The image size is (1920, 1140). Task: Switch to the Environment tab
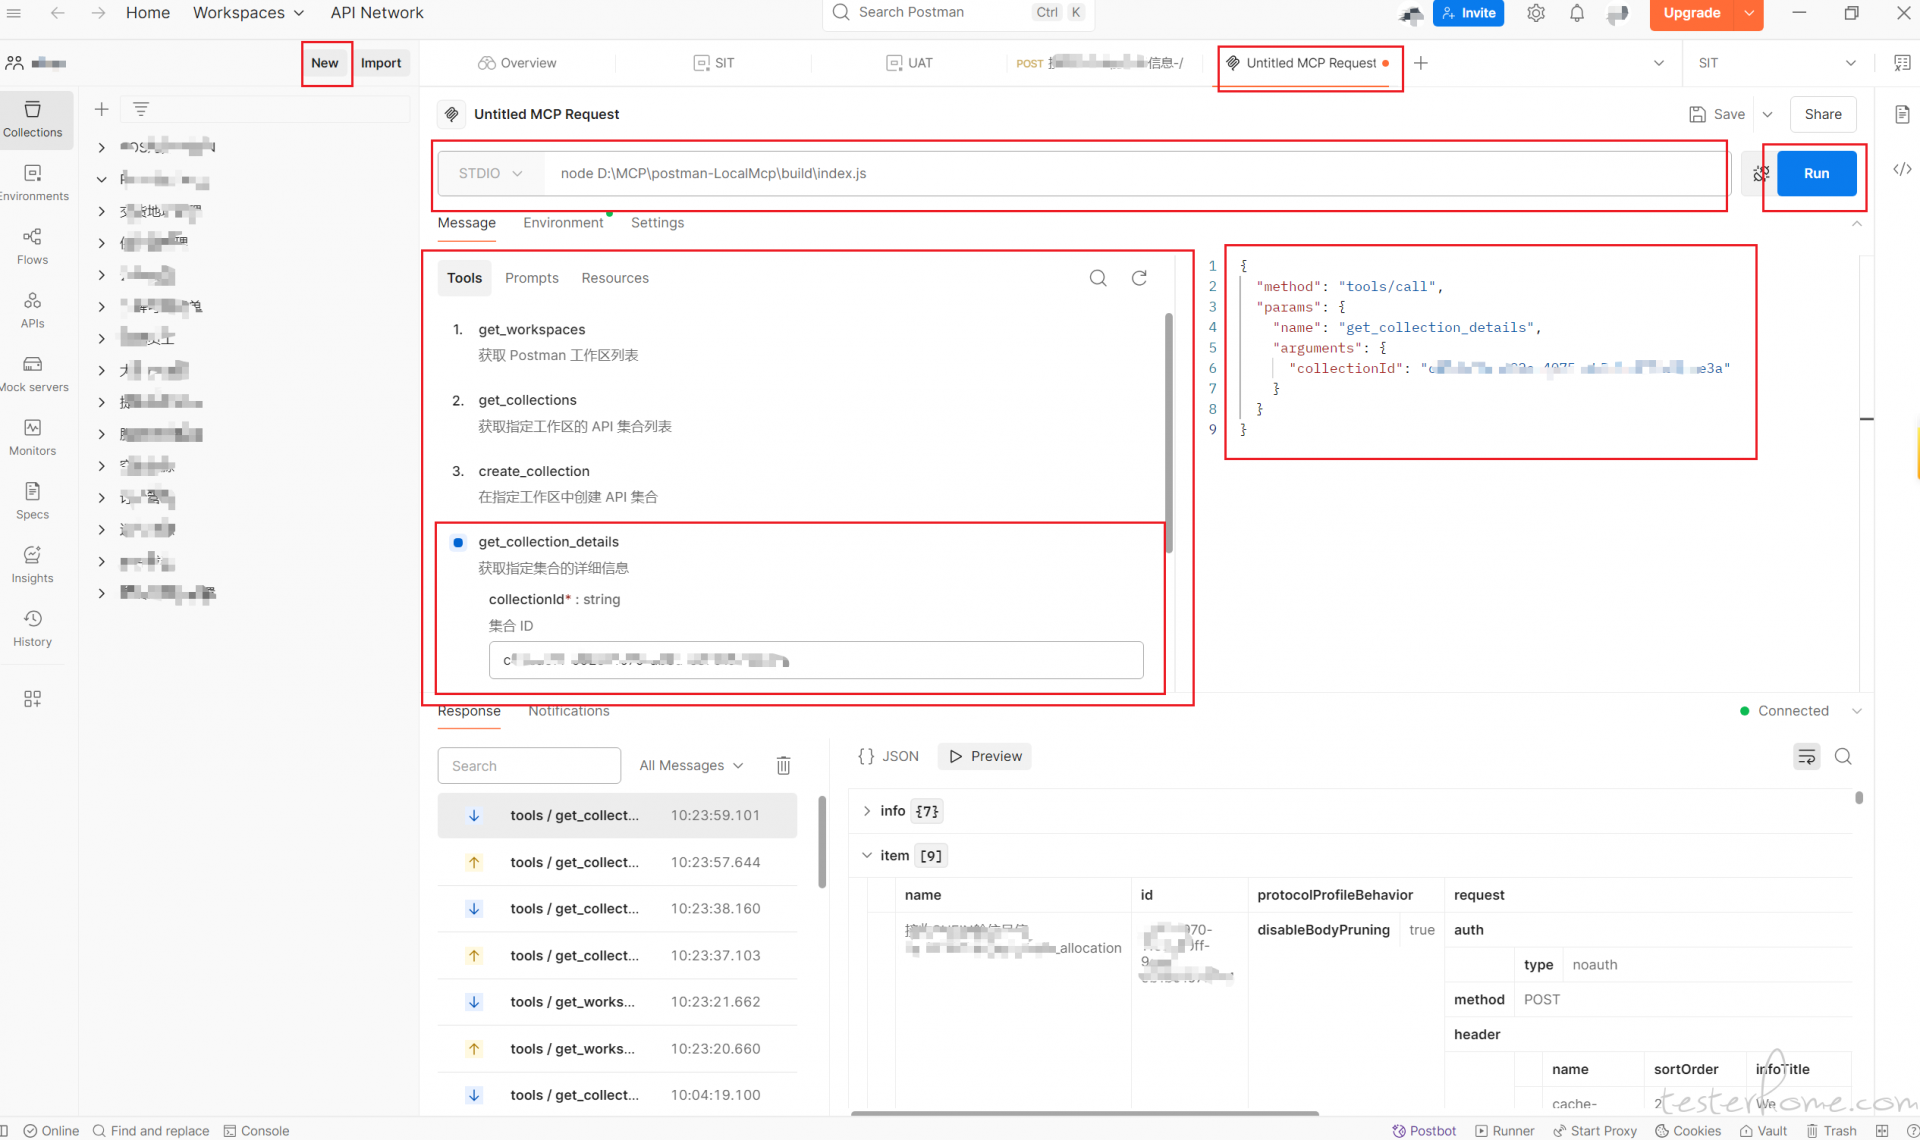(x=563, y=223)
